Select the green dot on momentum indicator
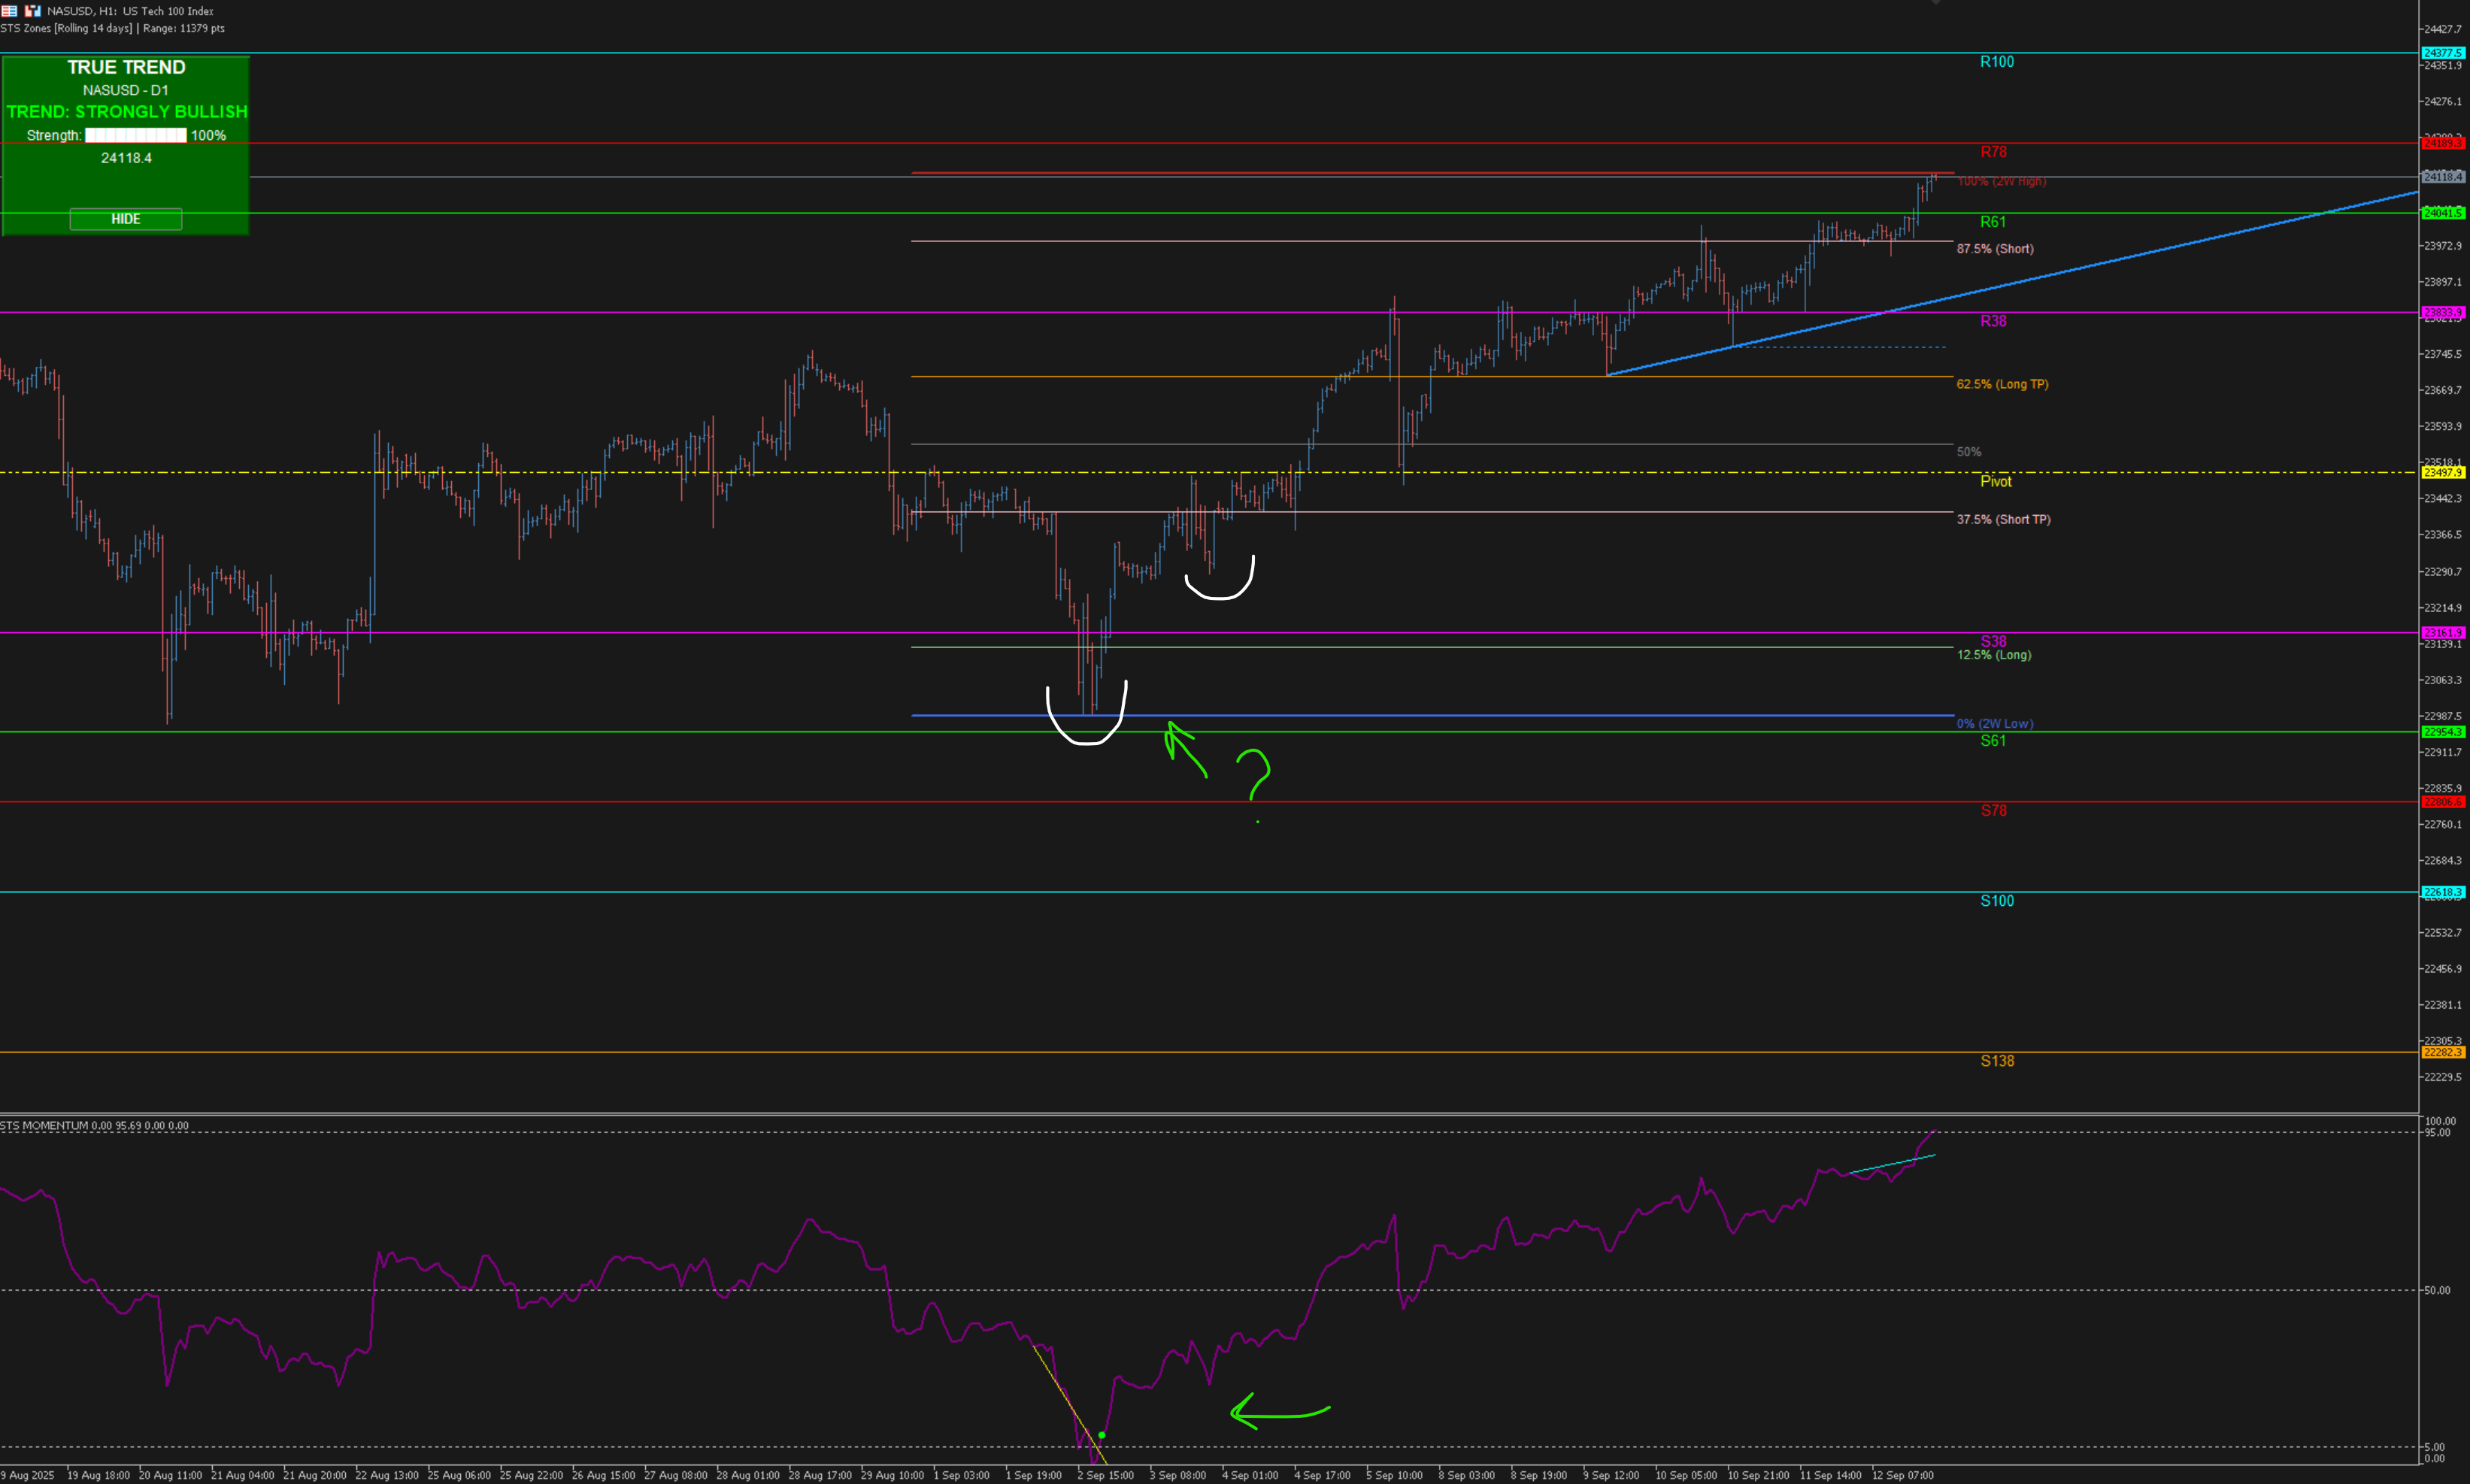Screen dimensions: 2470x1484 tap(1101, 1435)
